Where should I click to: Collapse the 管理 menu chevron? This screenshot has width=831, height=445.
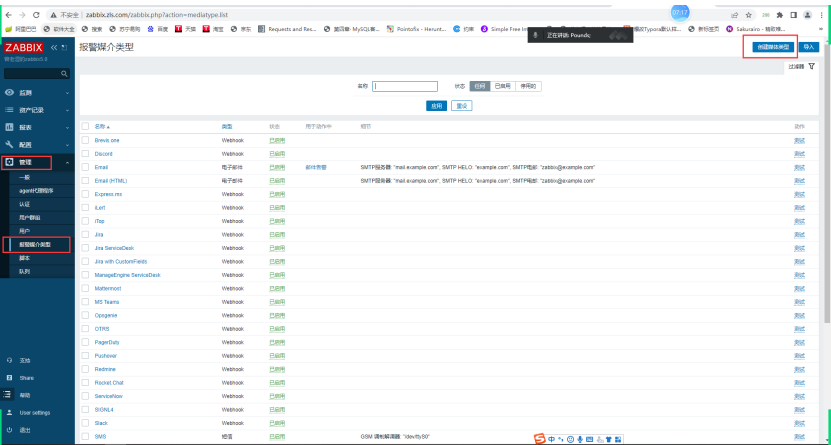coord(67,162)
